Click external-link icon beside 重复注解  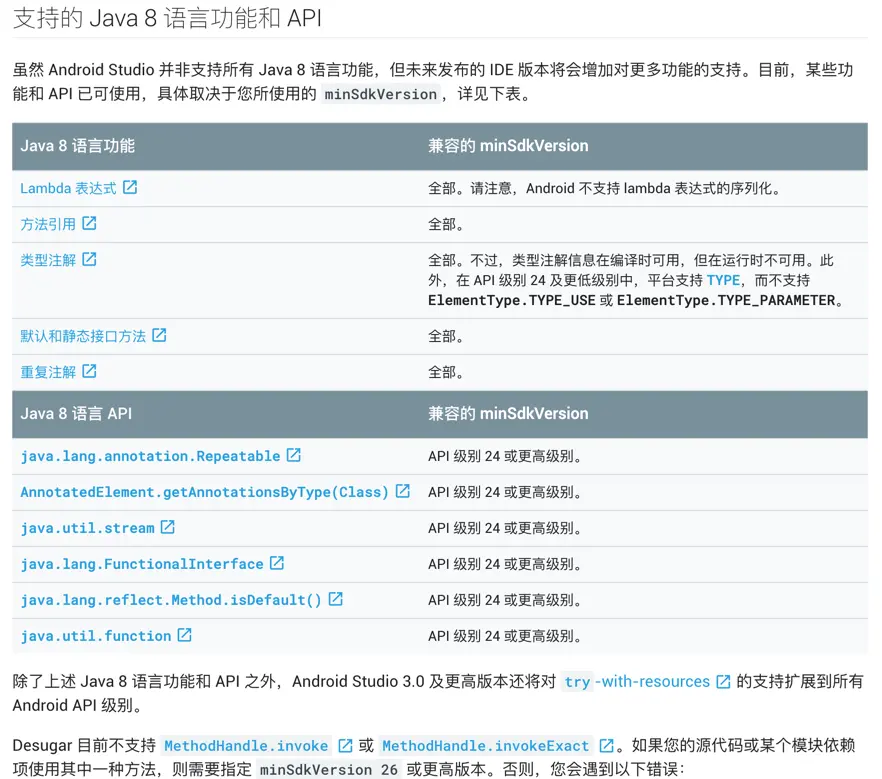click(89, 371)
